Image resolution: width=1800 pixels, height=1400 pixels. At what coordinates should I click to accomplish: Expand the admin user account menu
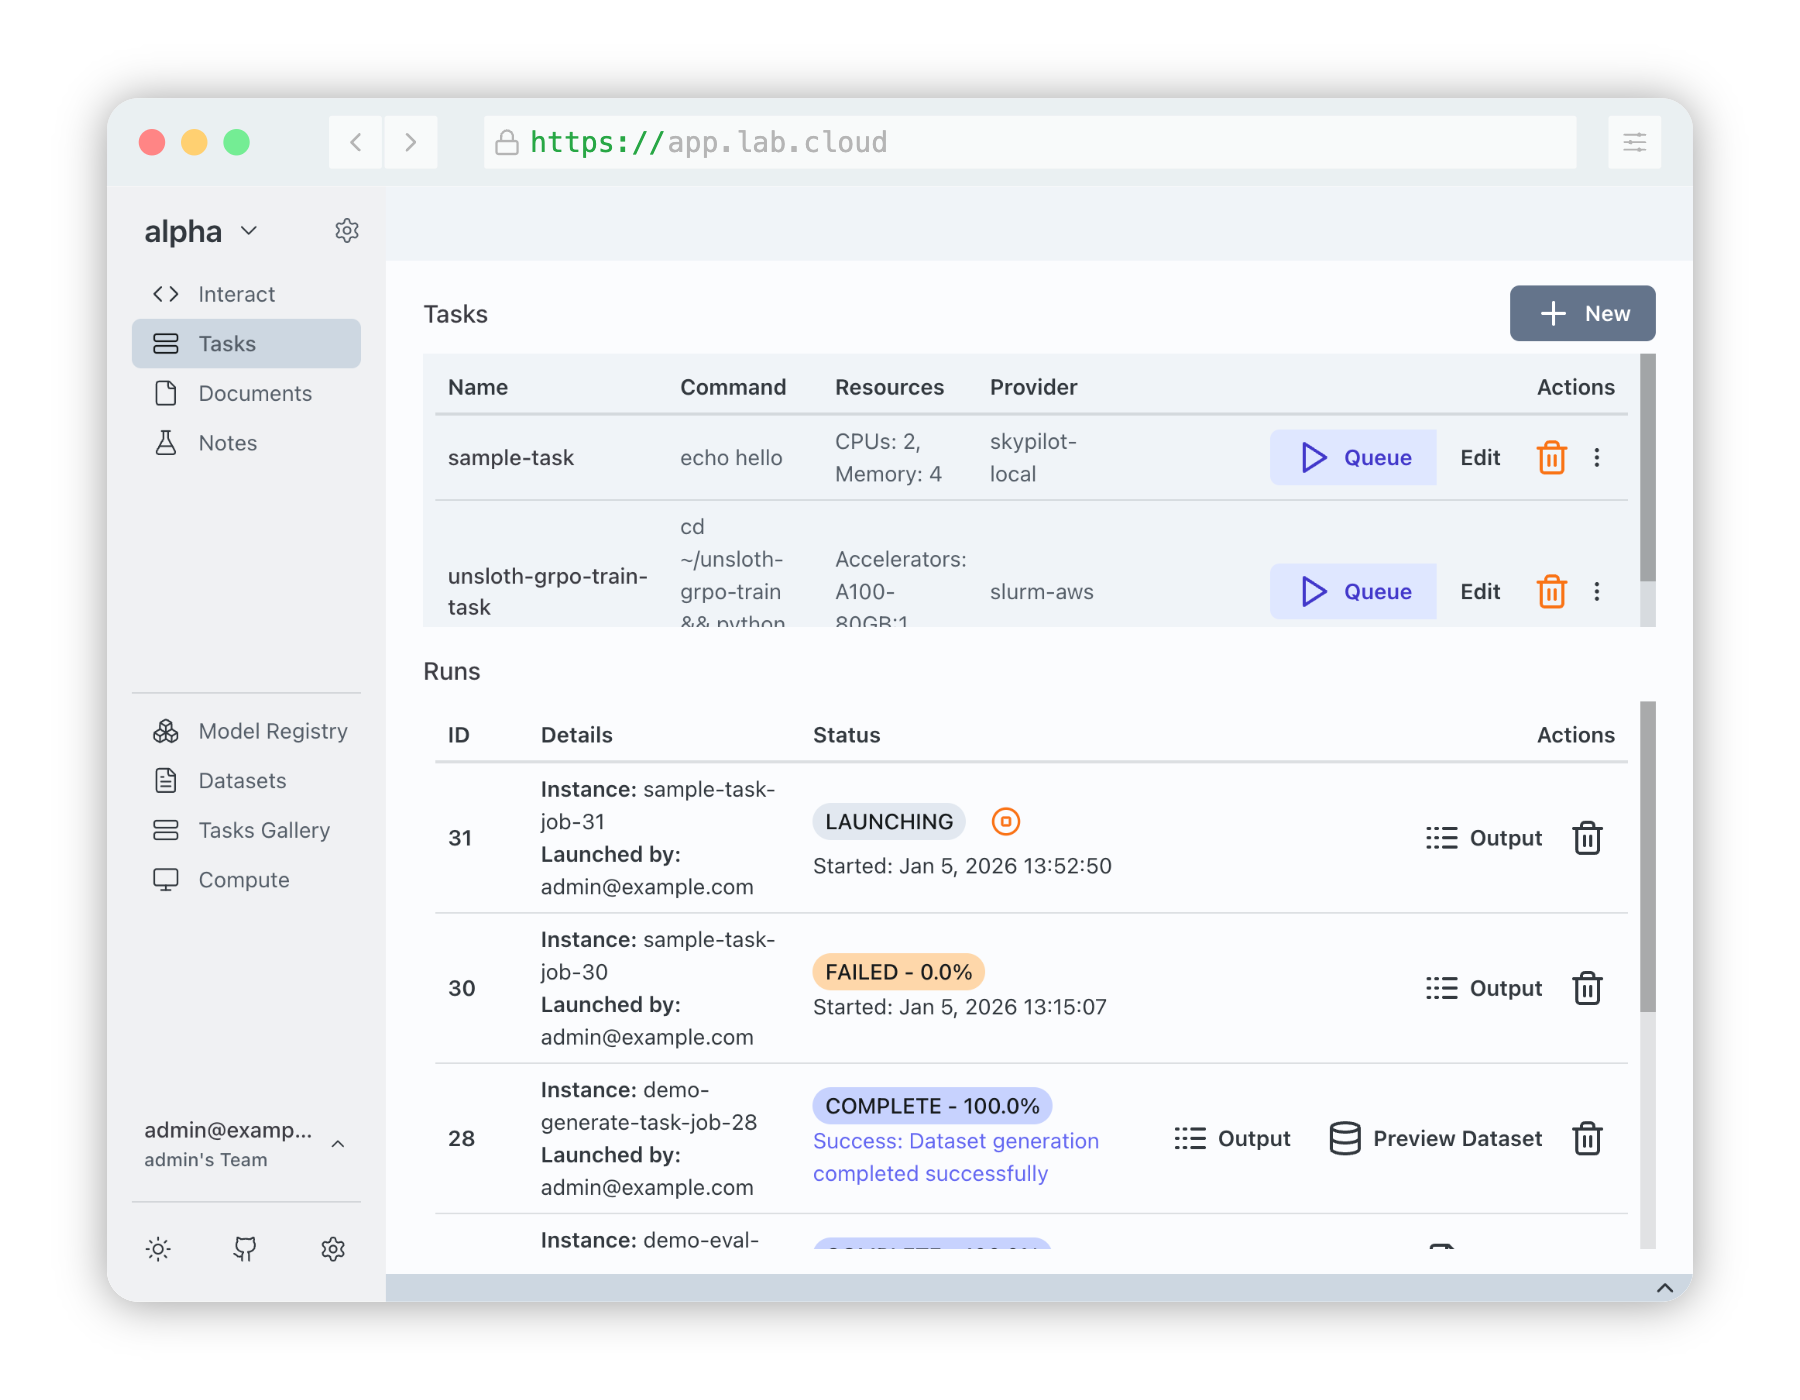point(338,1144)
